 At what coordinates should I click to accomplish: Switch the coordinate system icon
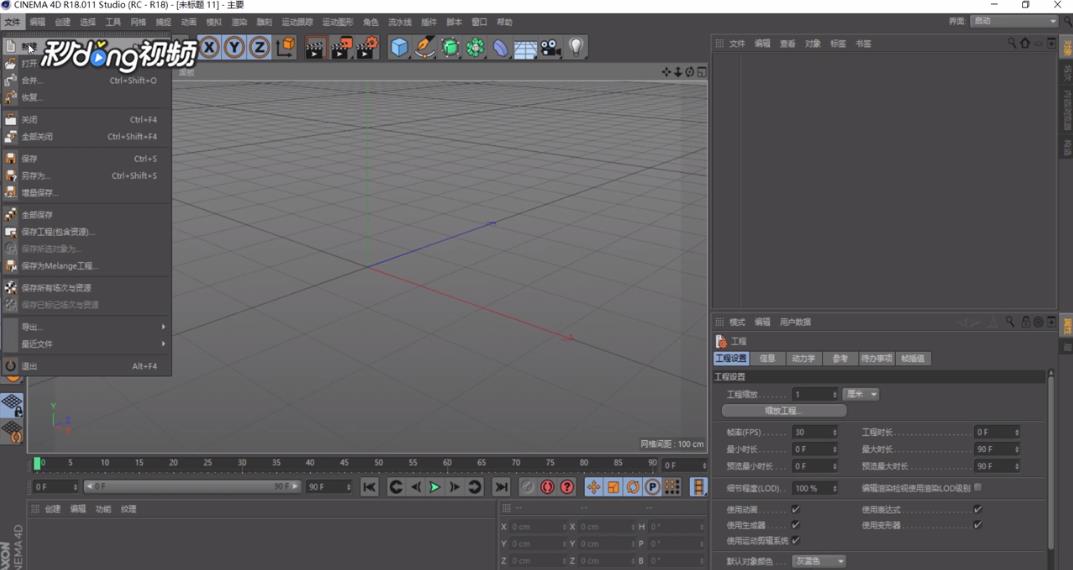[x=286, y=47]
